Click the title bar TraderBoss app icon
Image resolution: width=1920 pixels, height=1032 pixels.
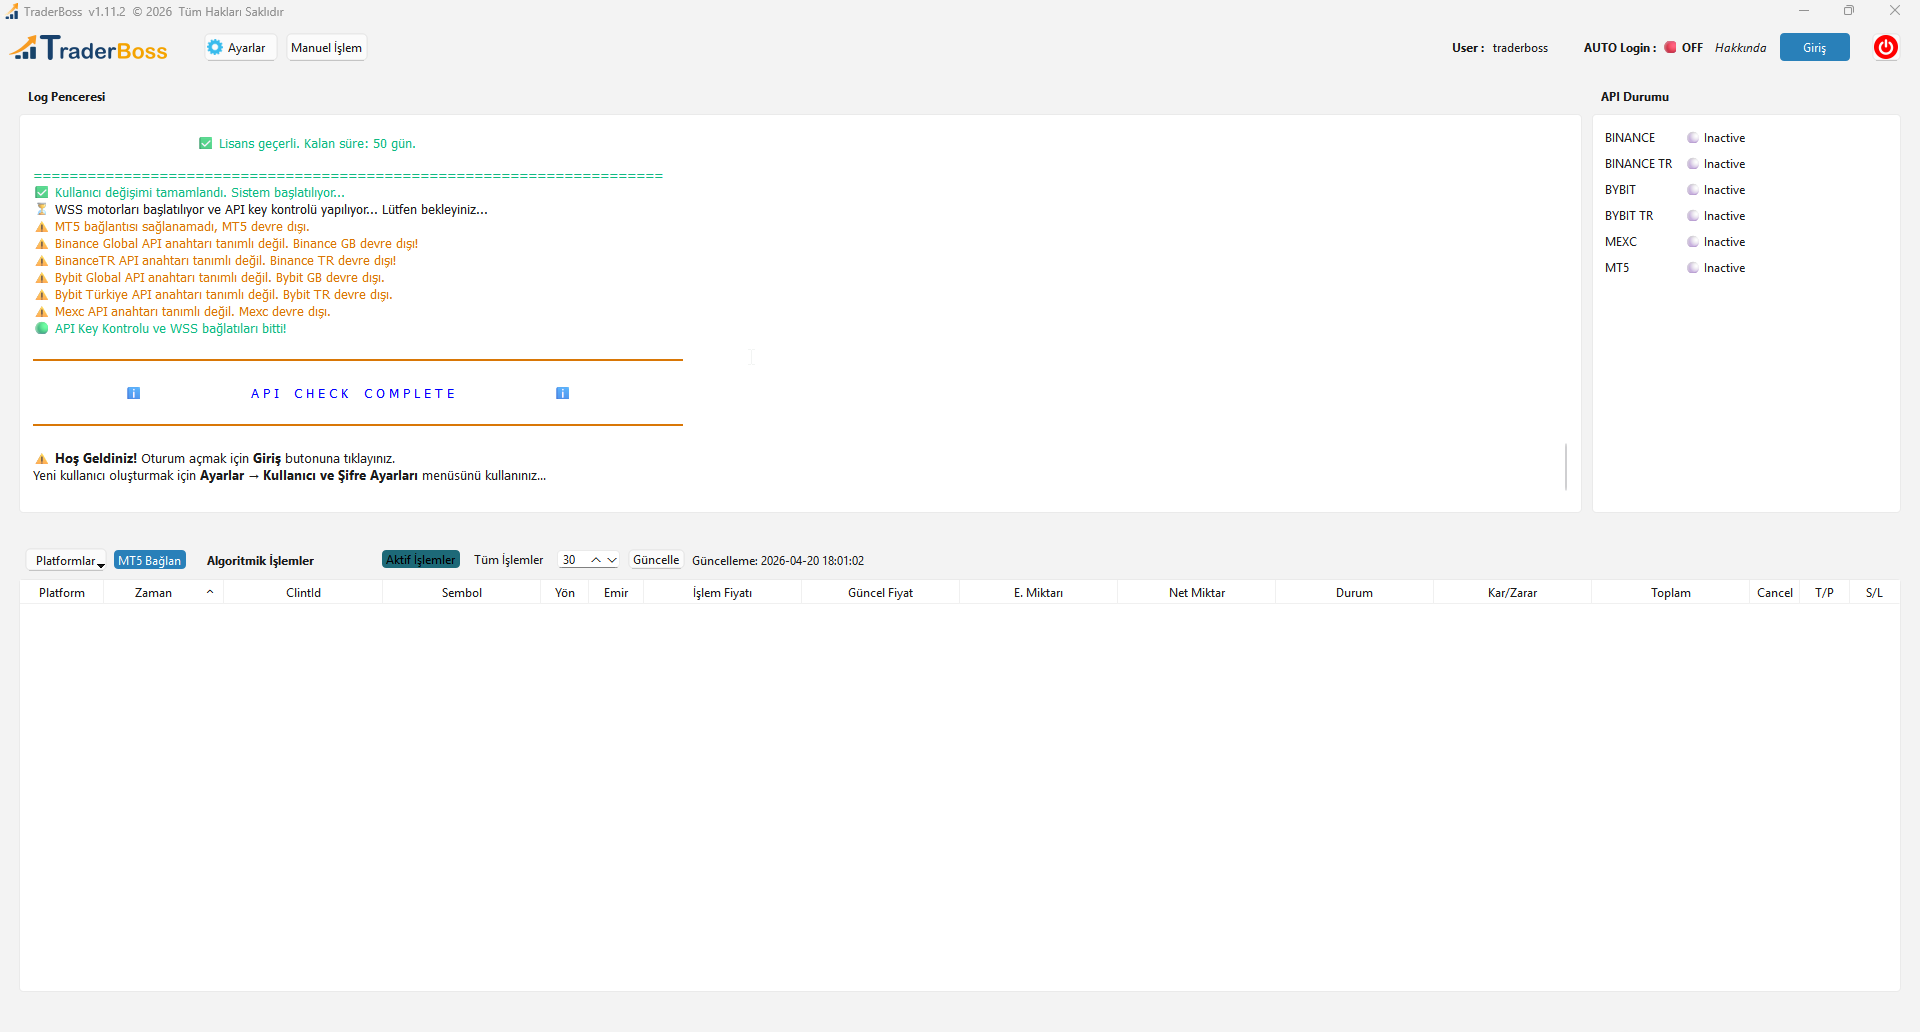[12, 12]
